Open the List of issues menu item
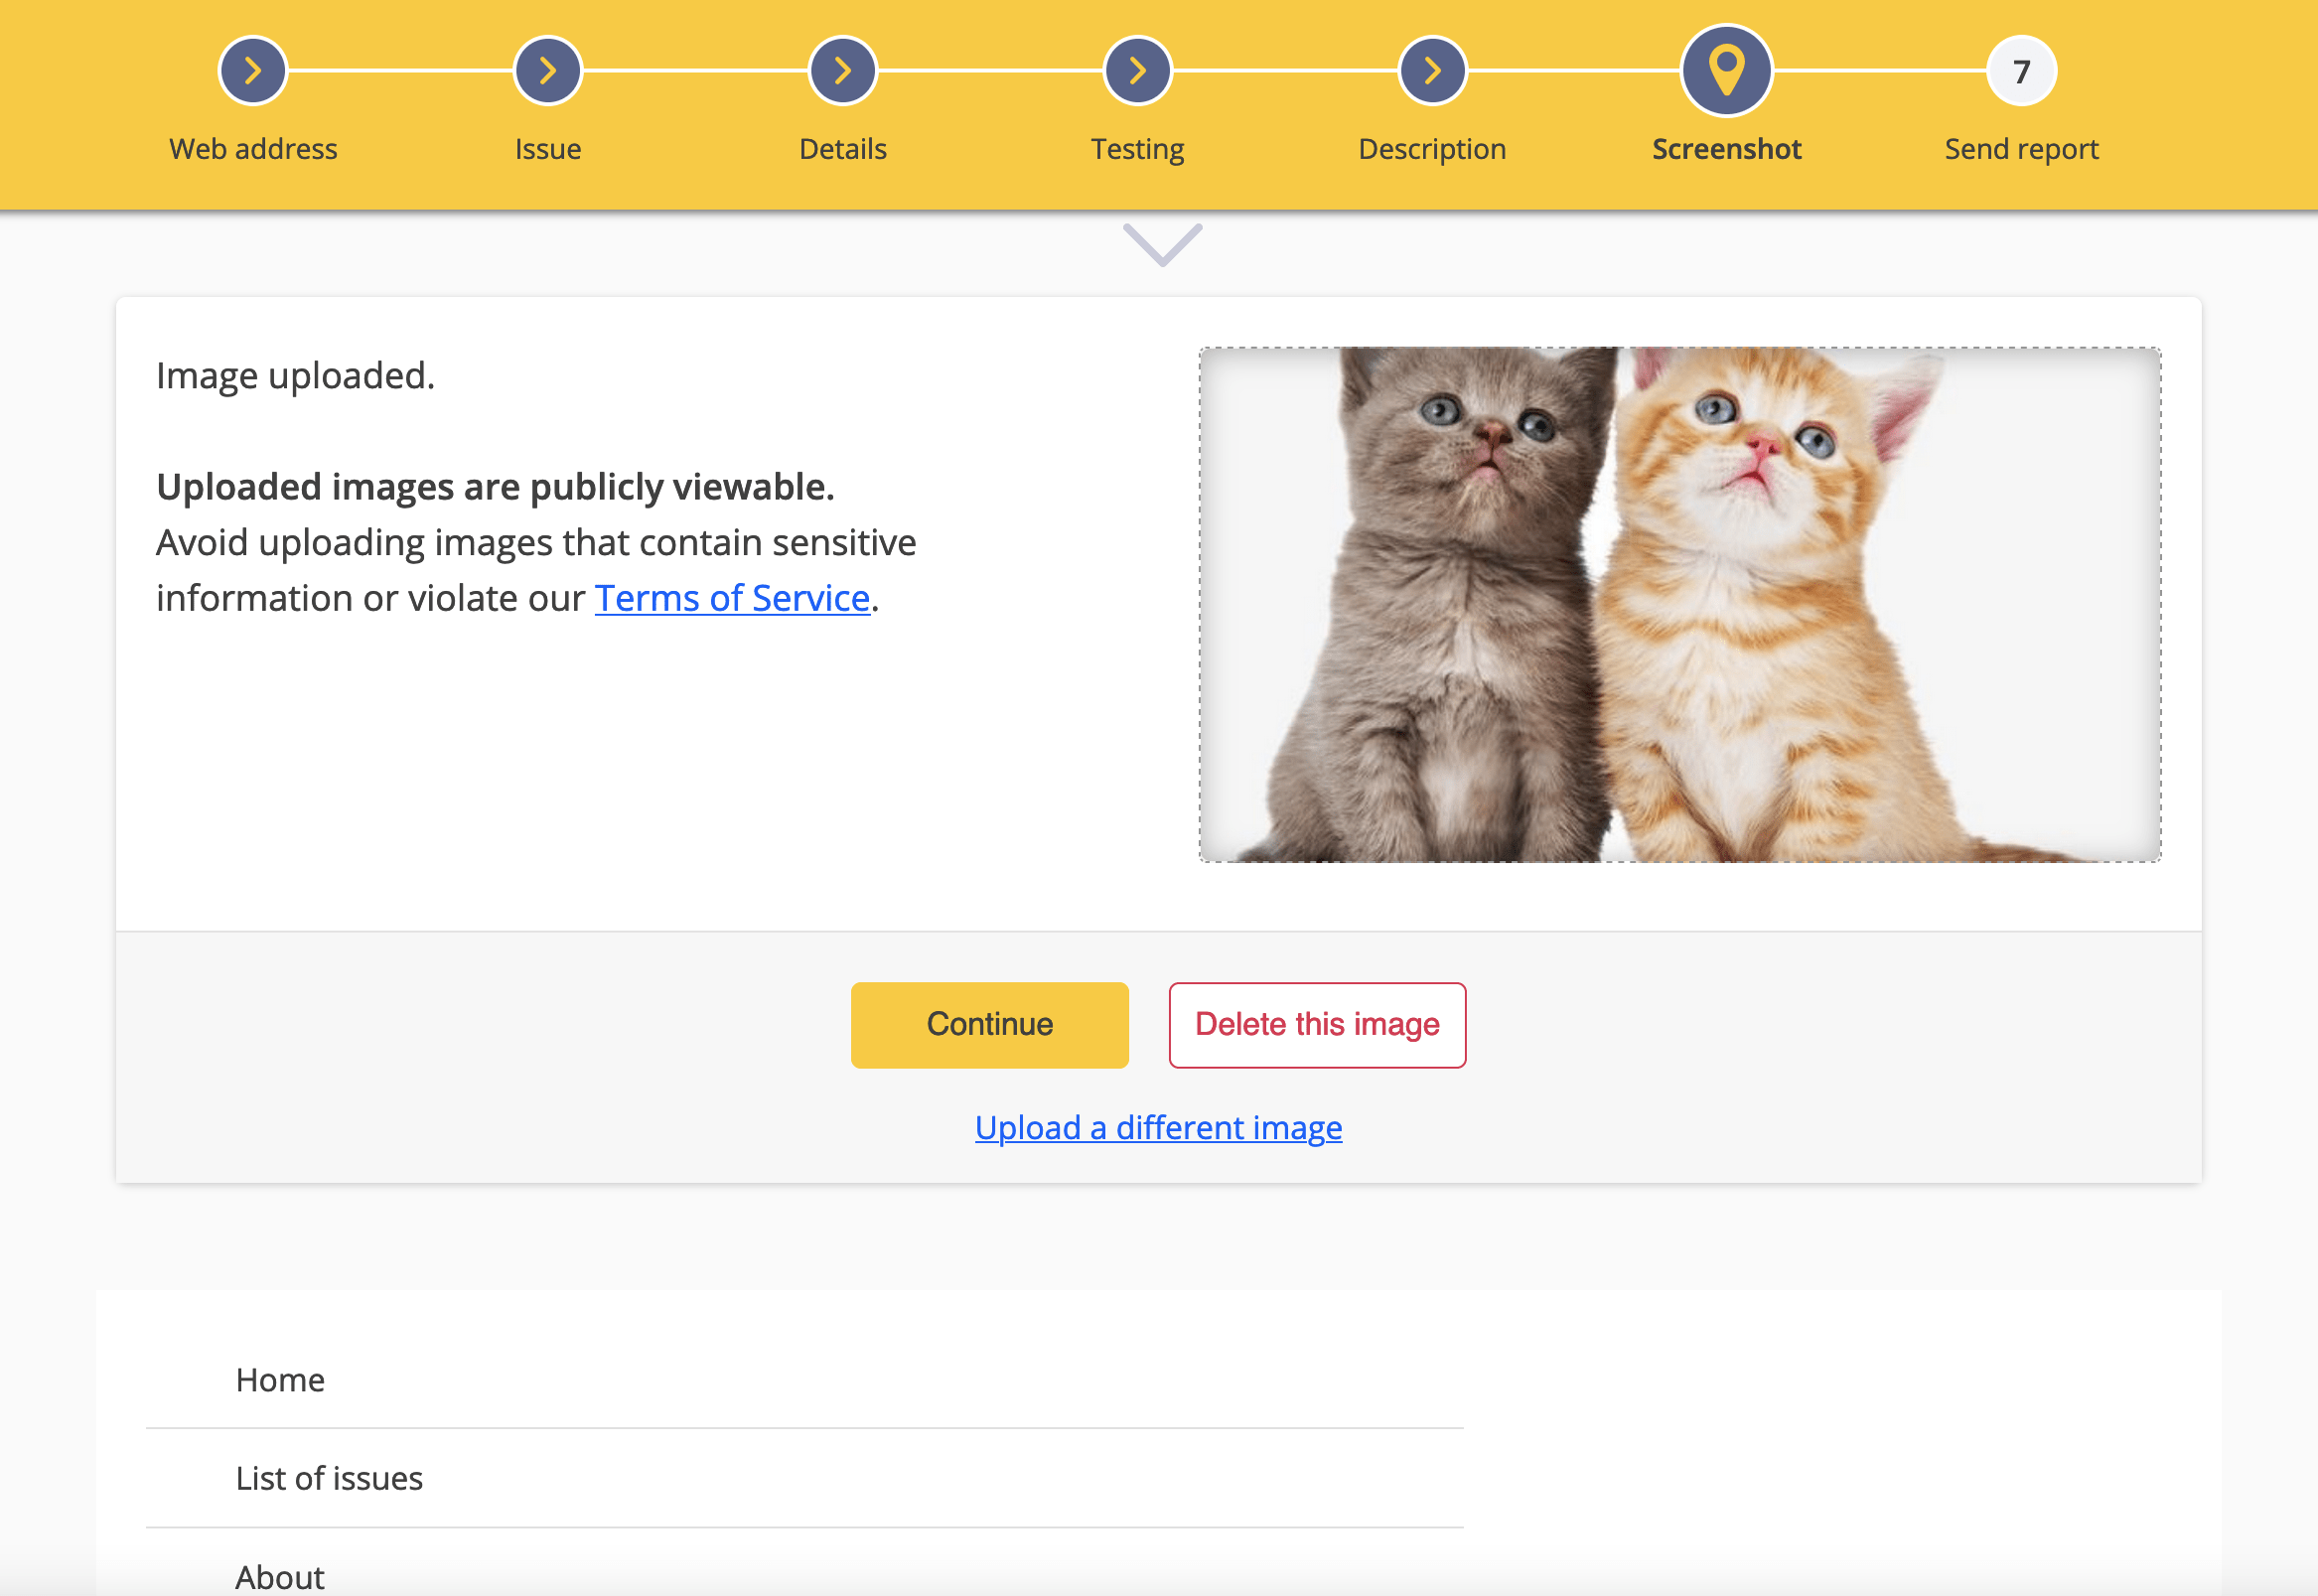 (x=330, y=1476)
